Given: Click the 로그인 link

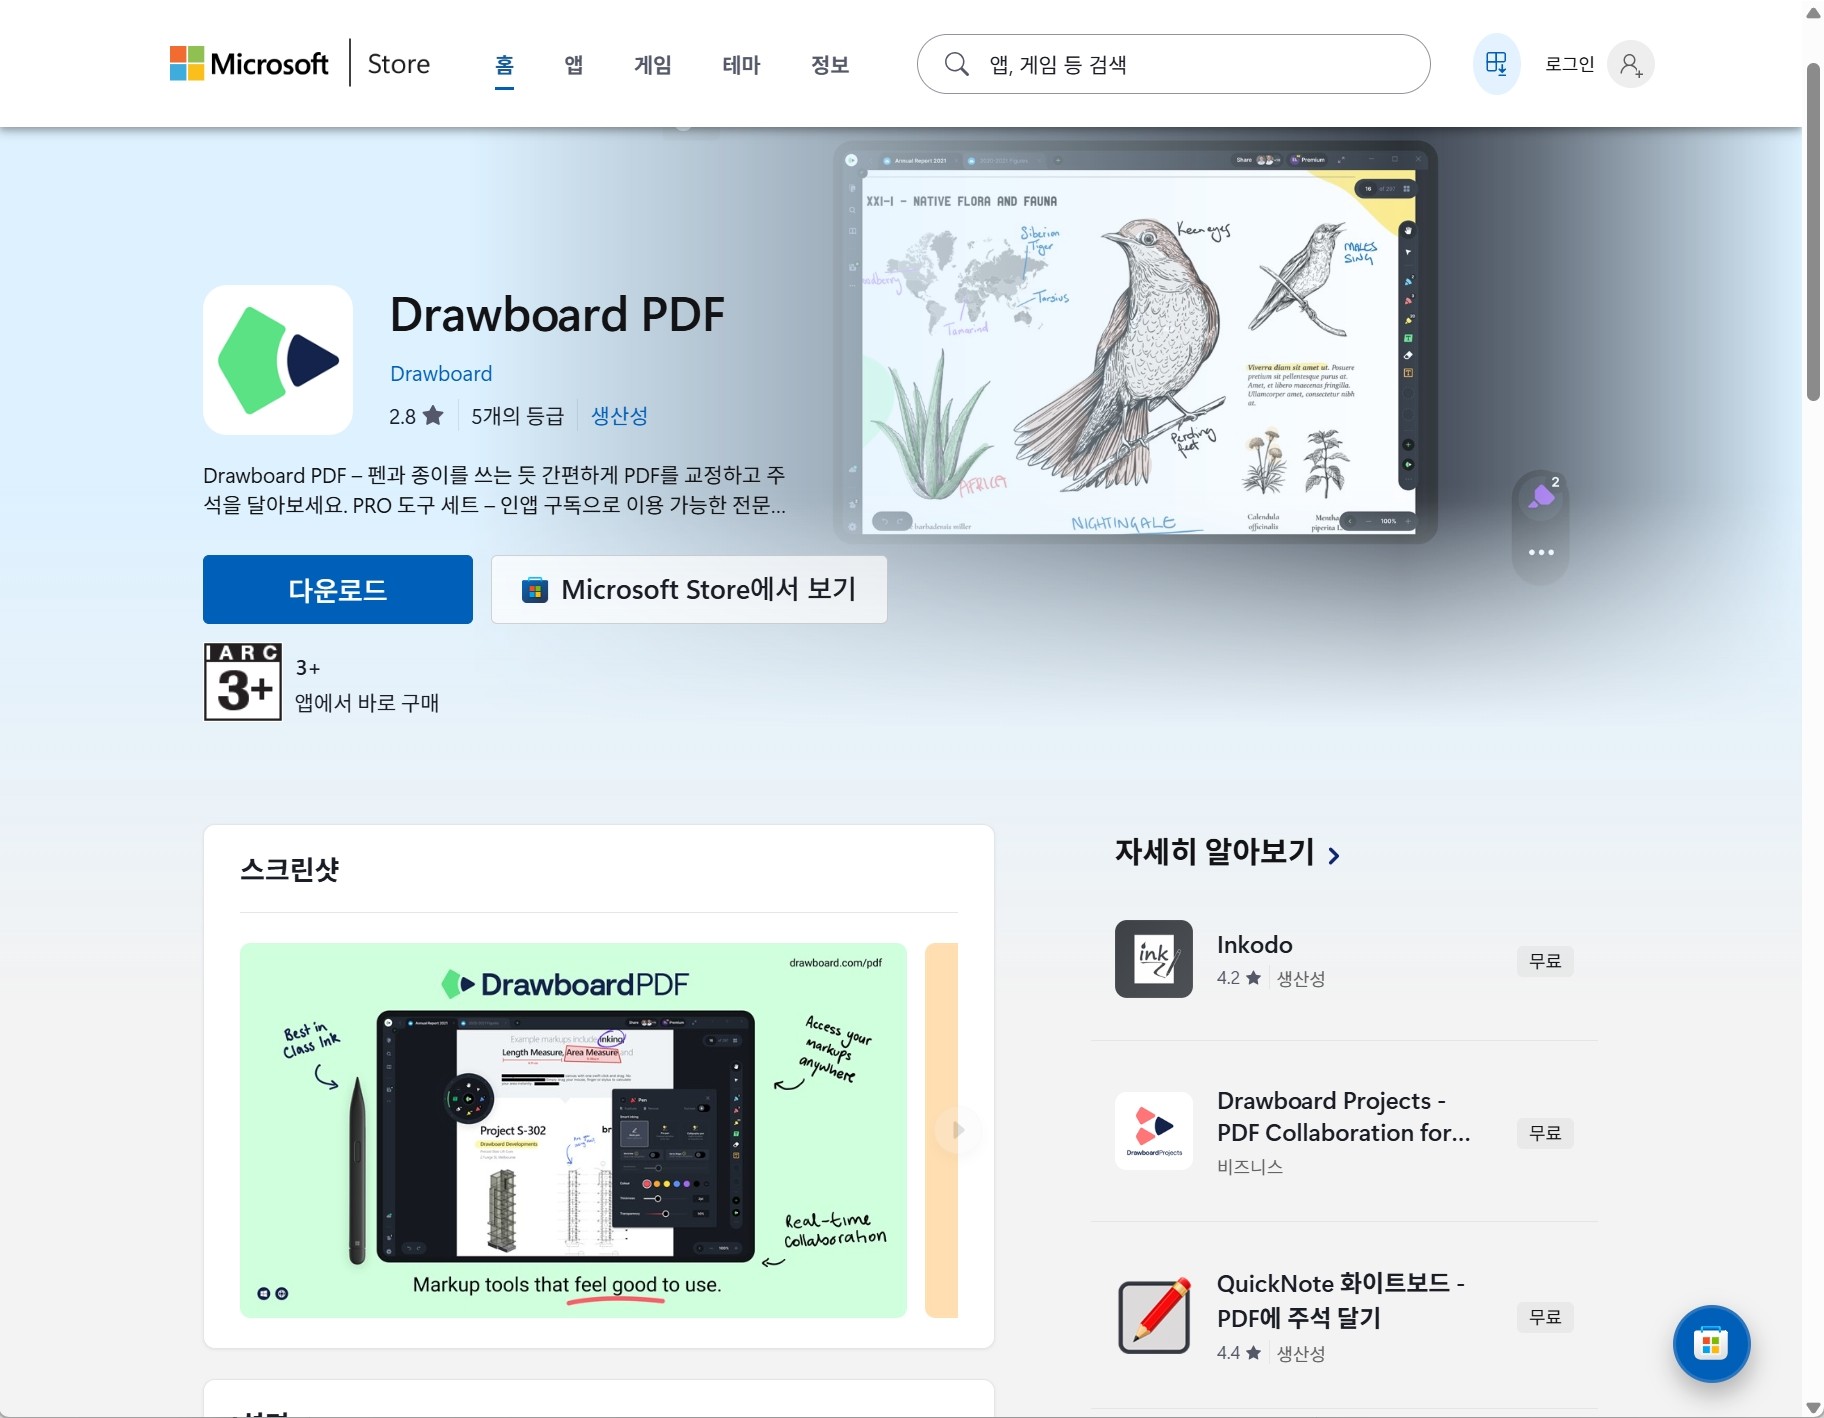Looking at the screenshot, I should click(1569, 64).
